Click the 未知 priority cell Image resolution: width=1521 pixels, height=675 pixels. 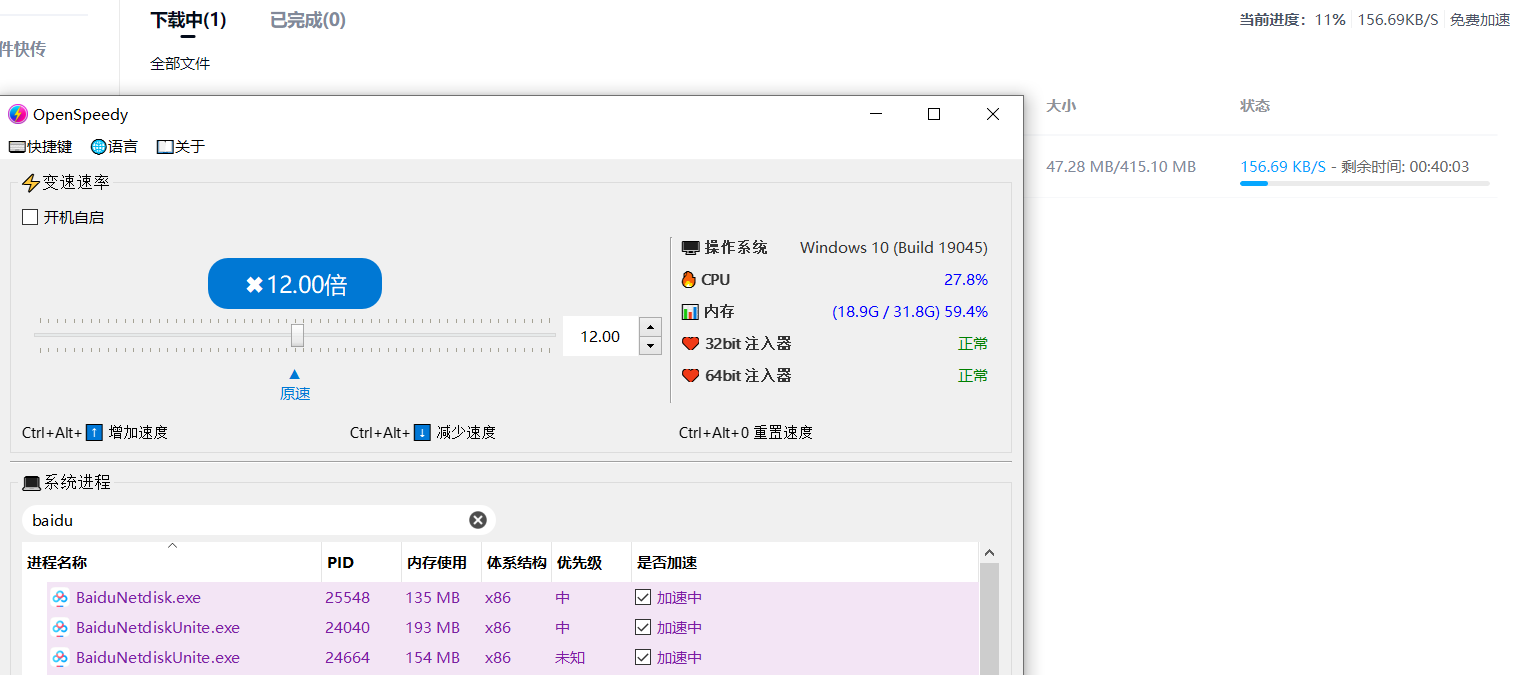[x=570, y=658]
